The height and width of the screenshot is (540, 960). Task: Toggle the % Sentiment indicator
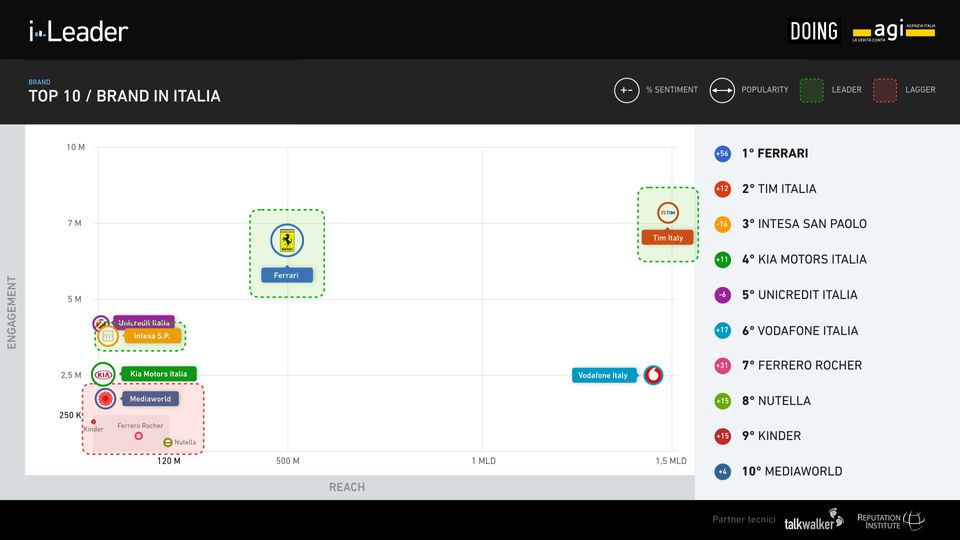pos(626,90)
